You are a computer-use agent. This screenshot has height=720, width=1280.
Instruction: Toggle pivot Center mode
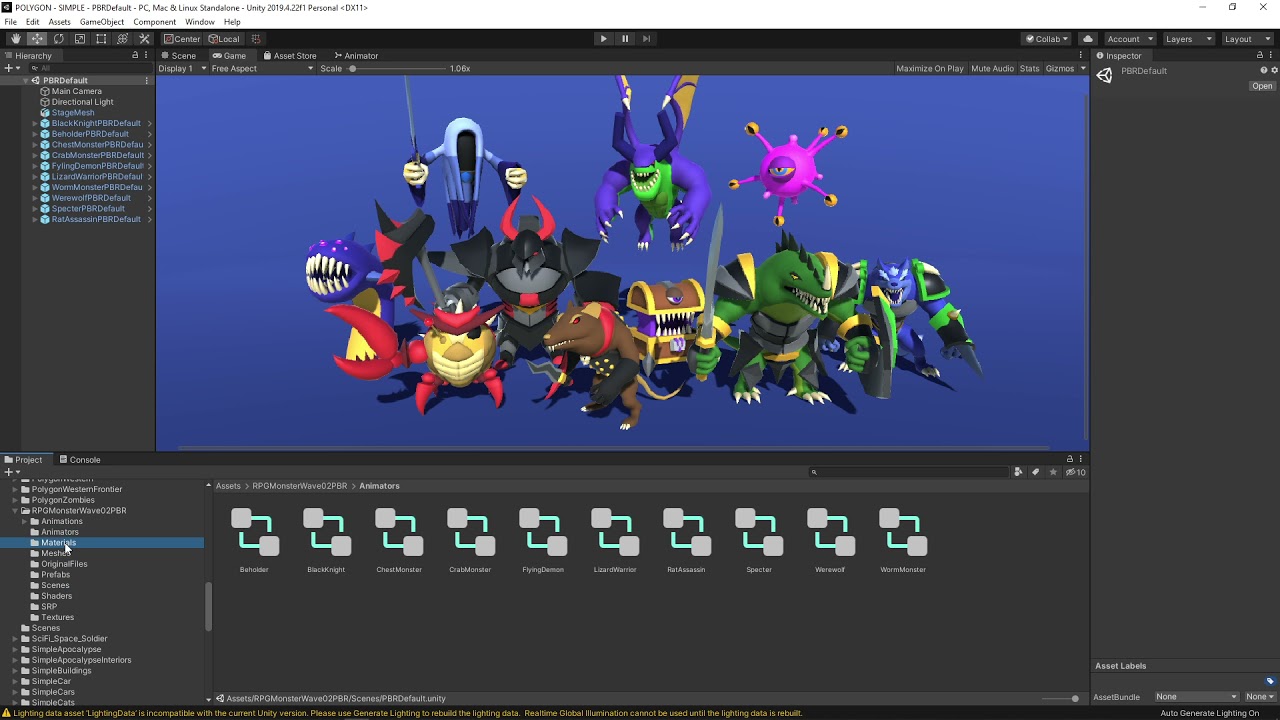point(182,39)
